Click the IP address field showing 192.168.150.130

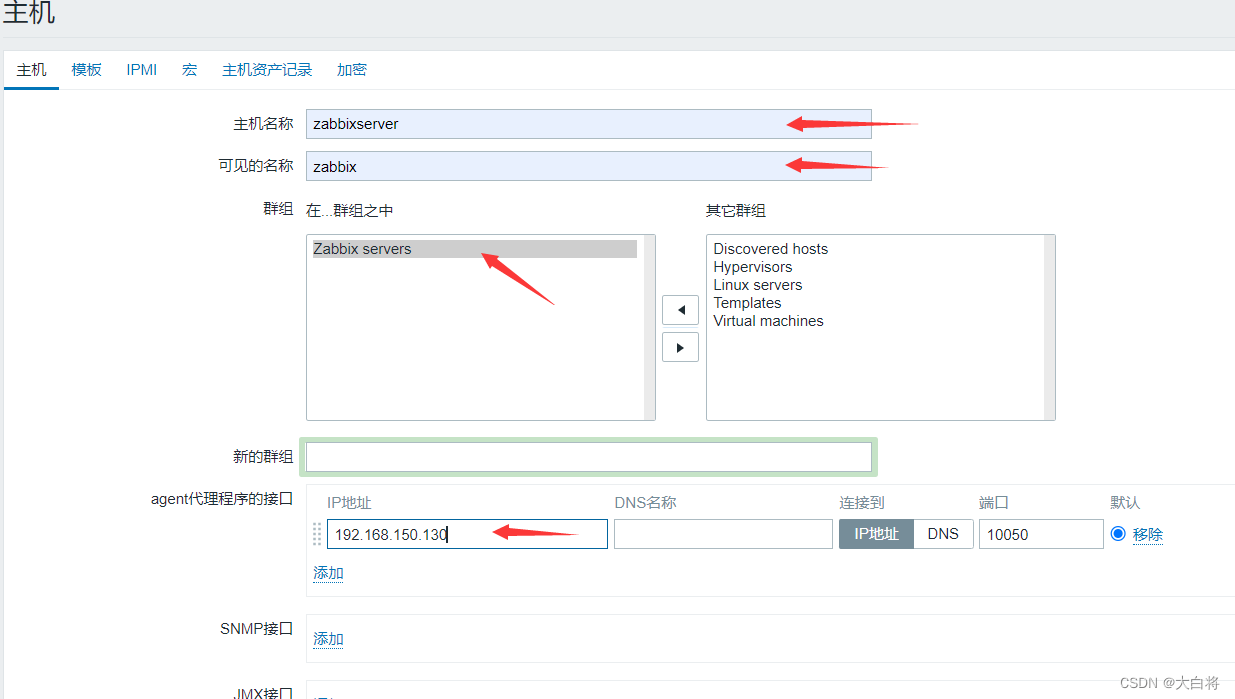tap(467, 534)
